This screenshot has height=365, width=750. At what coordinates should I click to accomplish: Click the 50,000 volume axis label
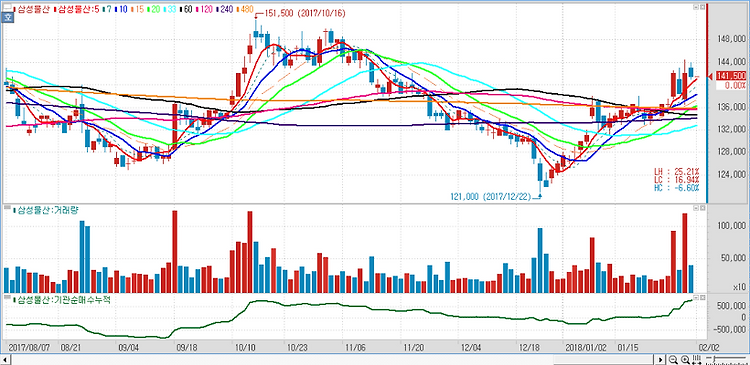[734, 259]
